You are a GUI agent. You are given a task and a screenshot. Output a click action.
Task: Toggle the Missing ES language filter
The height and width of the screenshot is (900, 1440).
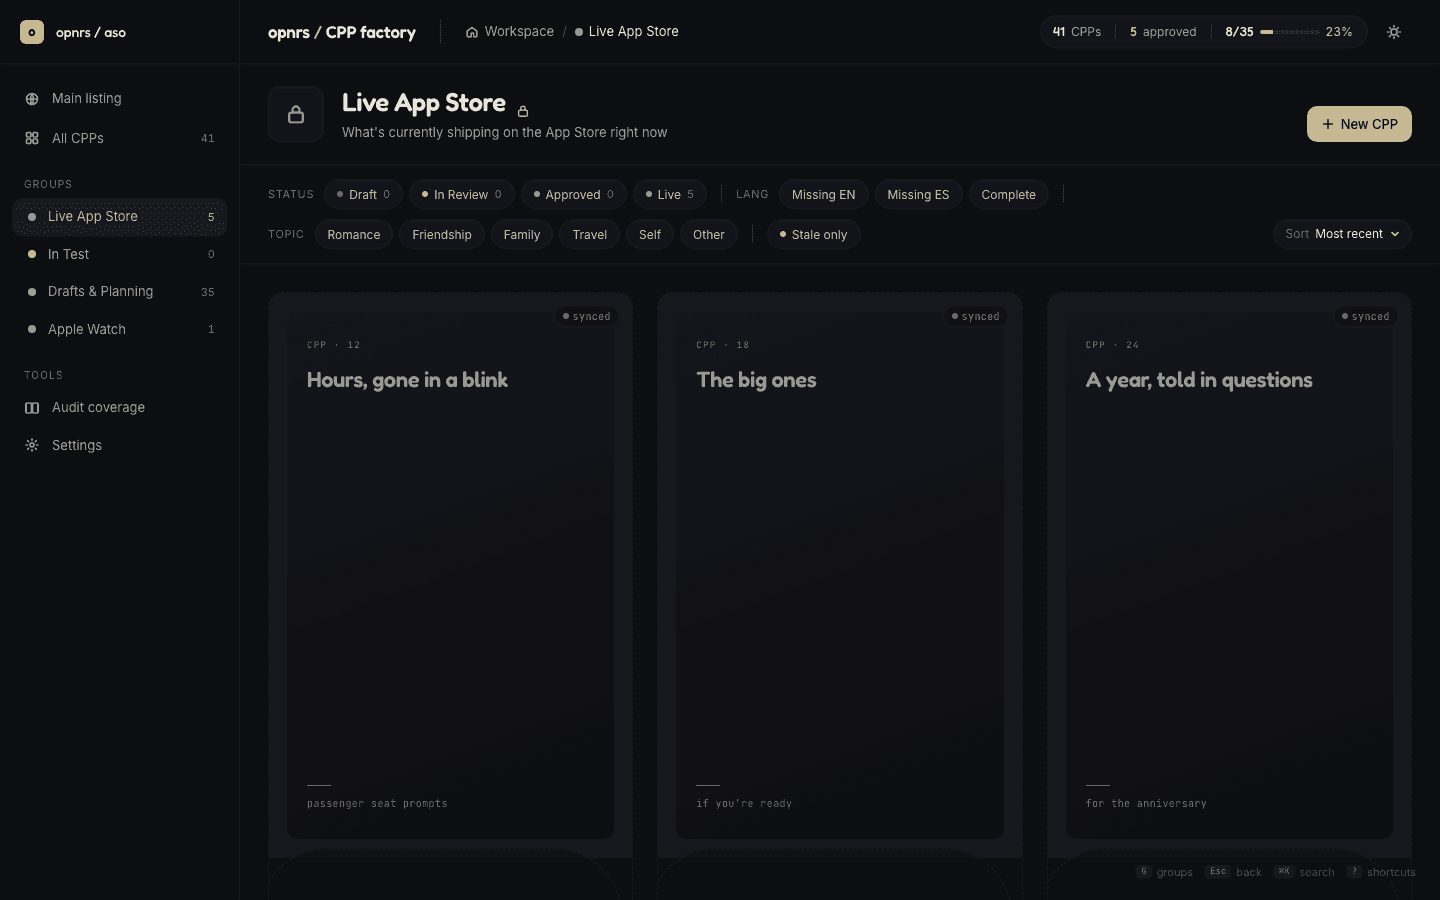[918, 194]
